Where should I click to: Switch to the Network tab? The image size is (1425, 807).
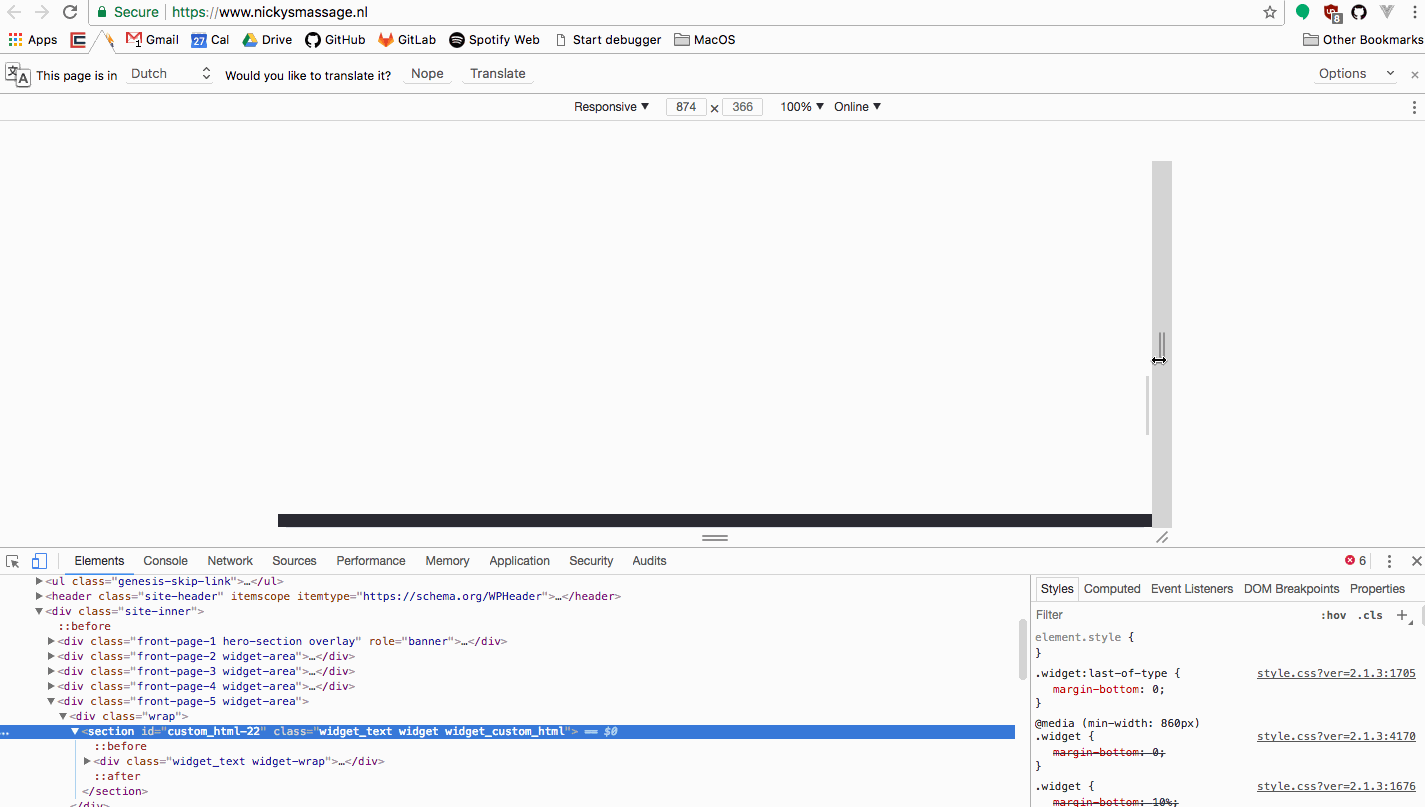point(230,561)
